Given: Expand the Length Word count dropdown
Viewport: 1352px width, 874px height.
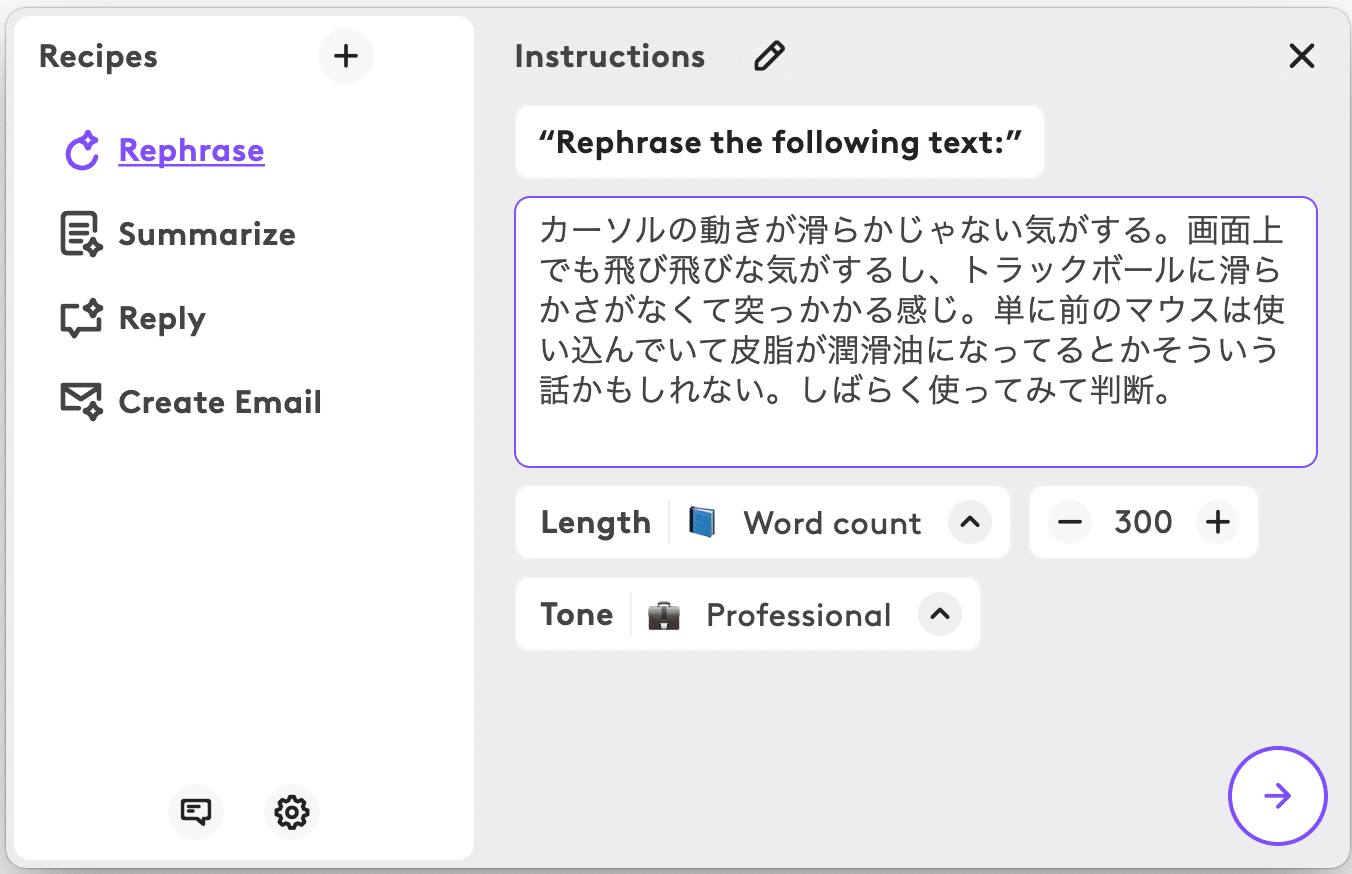Looking at the screenshot, I should (x=969, y=522).
